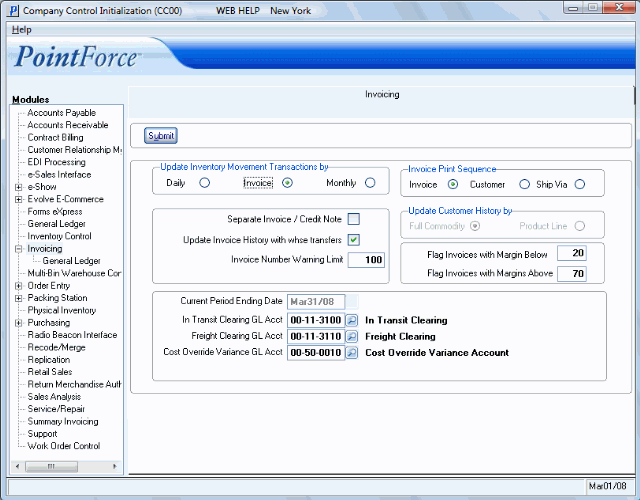Open the Help menu
640x500 pixels.
[x=21, y=30]
